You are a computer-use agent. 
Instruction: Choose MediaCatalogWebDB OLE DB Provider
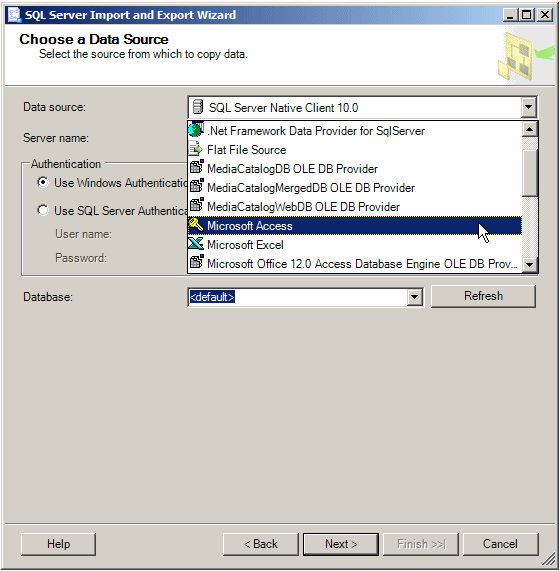click(355, 206)
